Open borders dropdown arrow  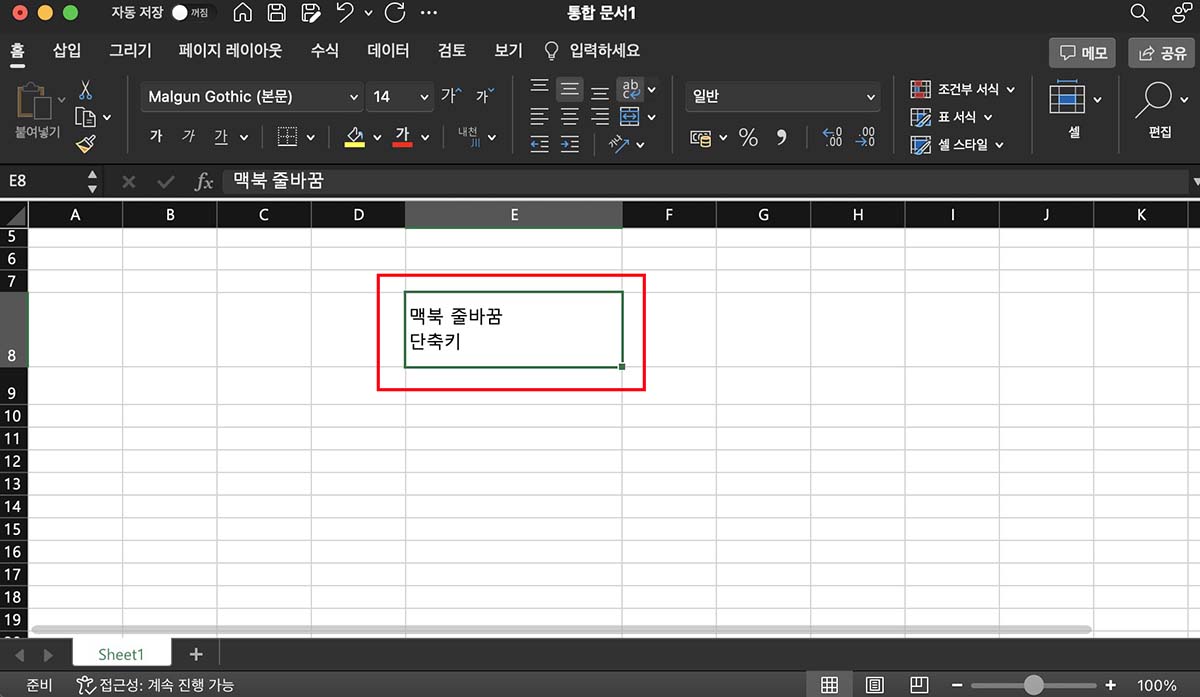coord(310,137)
